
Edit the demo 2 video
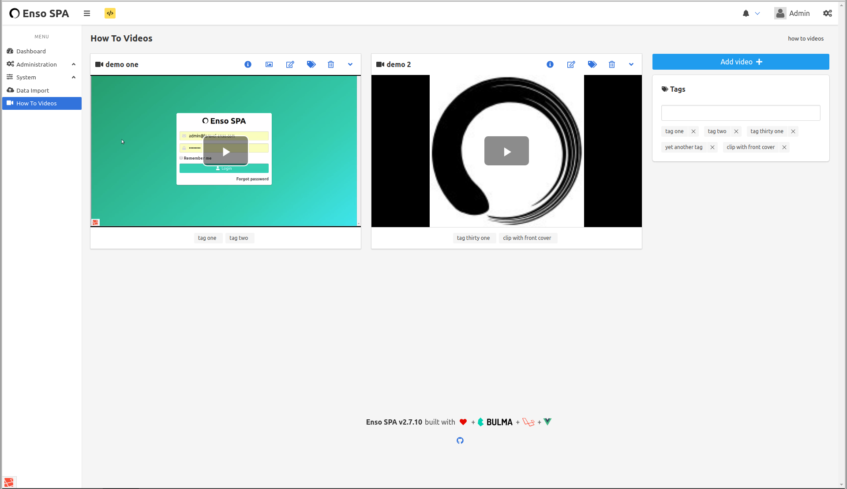(571, 64)
